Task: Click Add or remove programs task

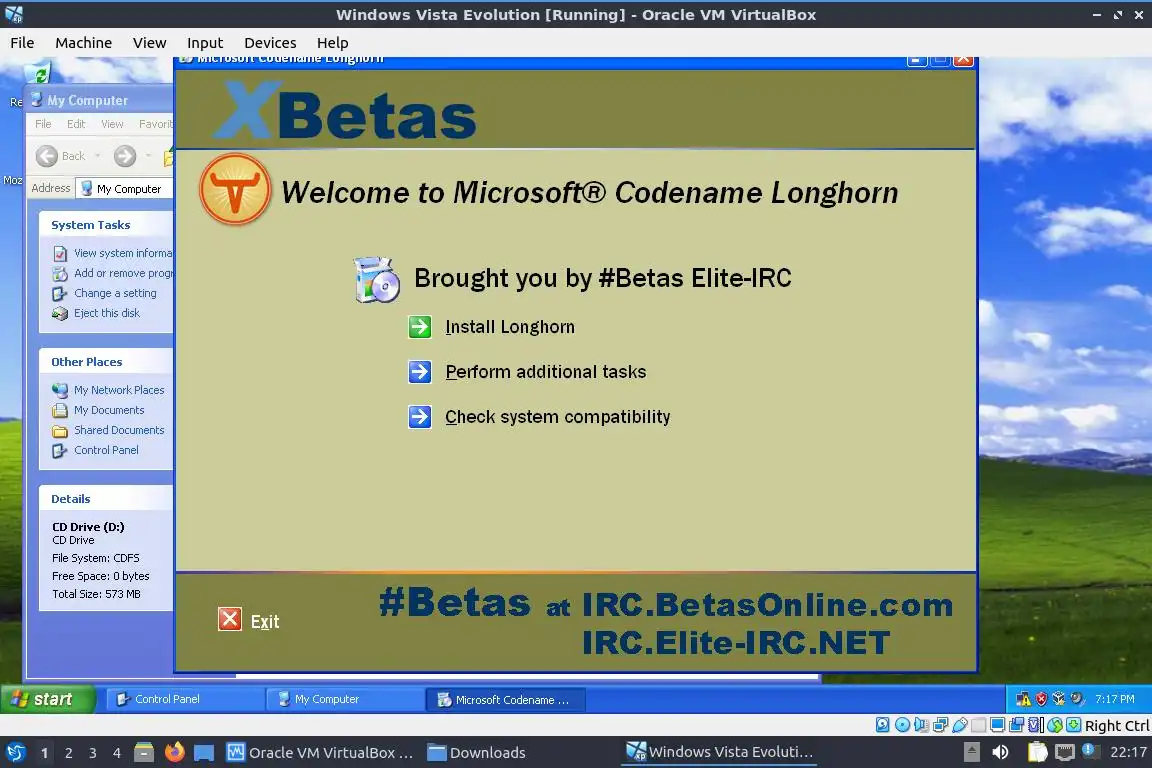Action: (x=112, y=273)
